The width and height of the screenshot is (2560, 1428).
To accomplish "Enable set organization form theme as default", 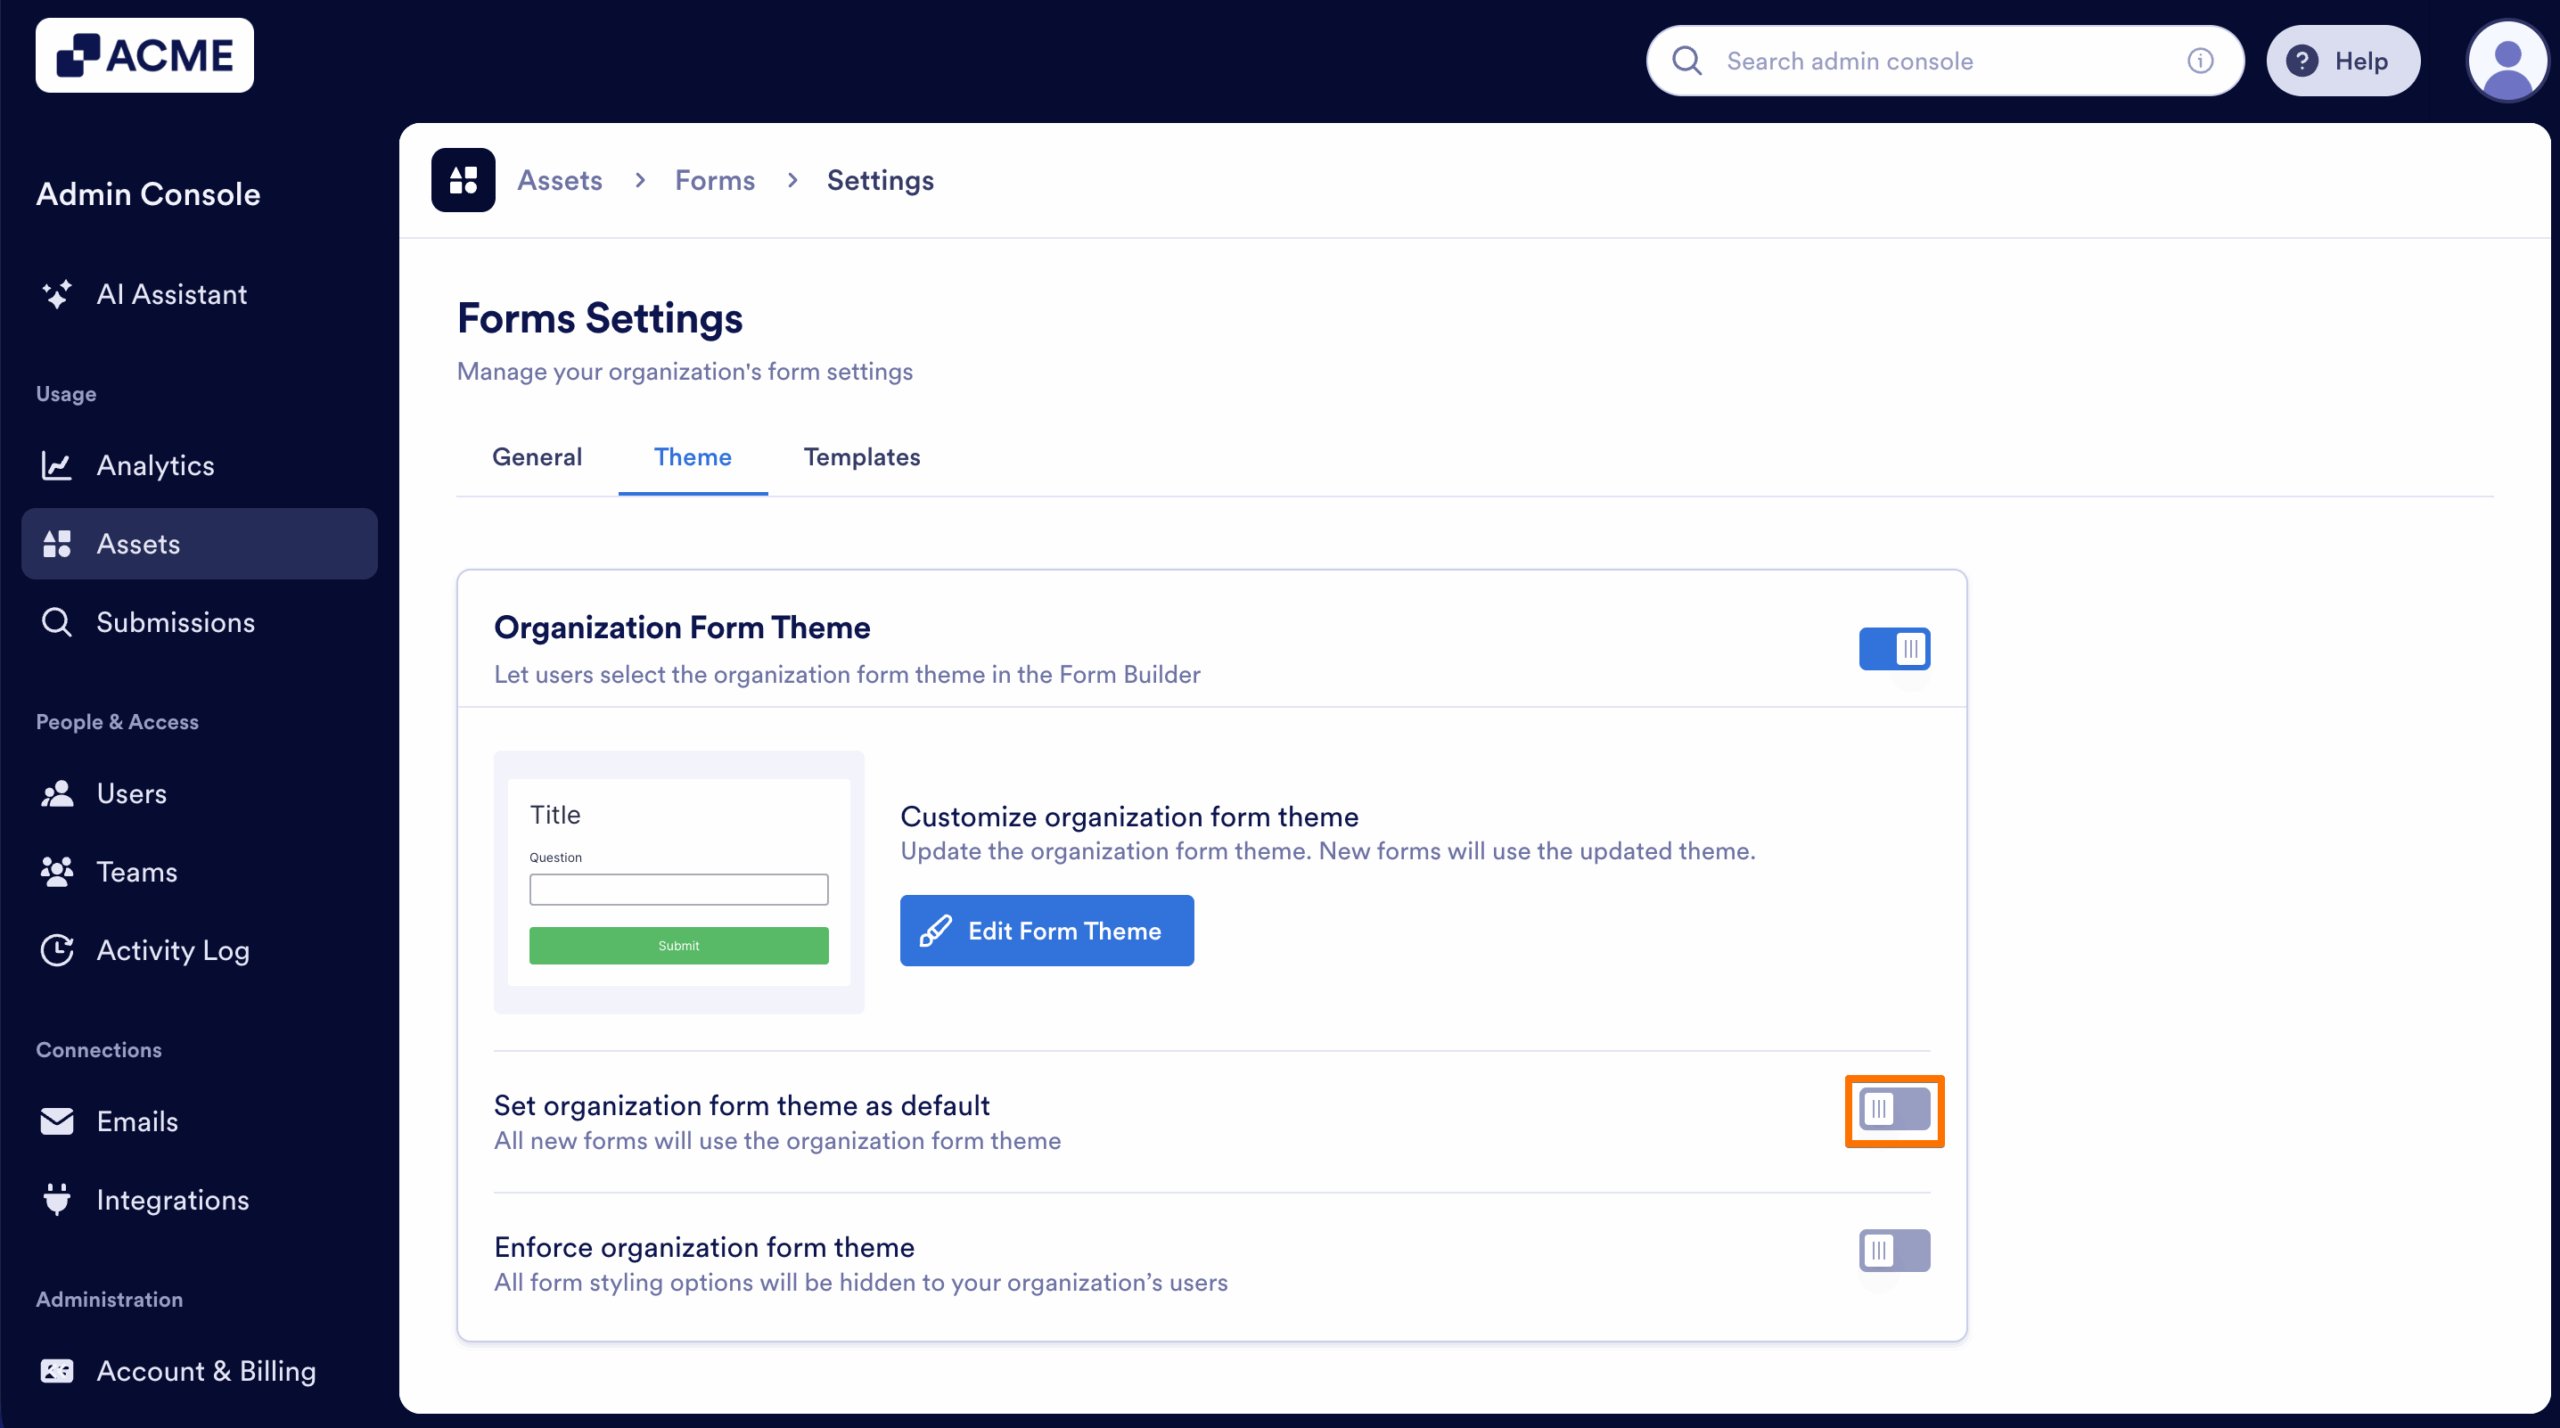I will click(1893, 1110).
